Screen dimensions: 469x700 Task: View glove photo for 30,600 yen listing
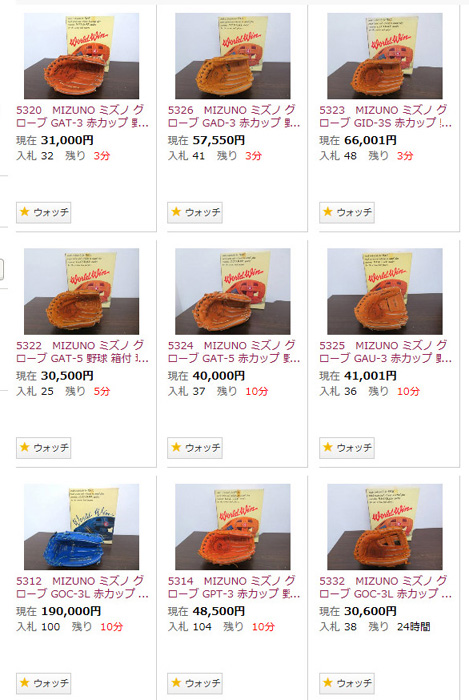pyautogui.click(x=385, y=527)
